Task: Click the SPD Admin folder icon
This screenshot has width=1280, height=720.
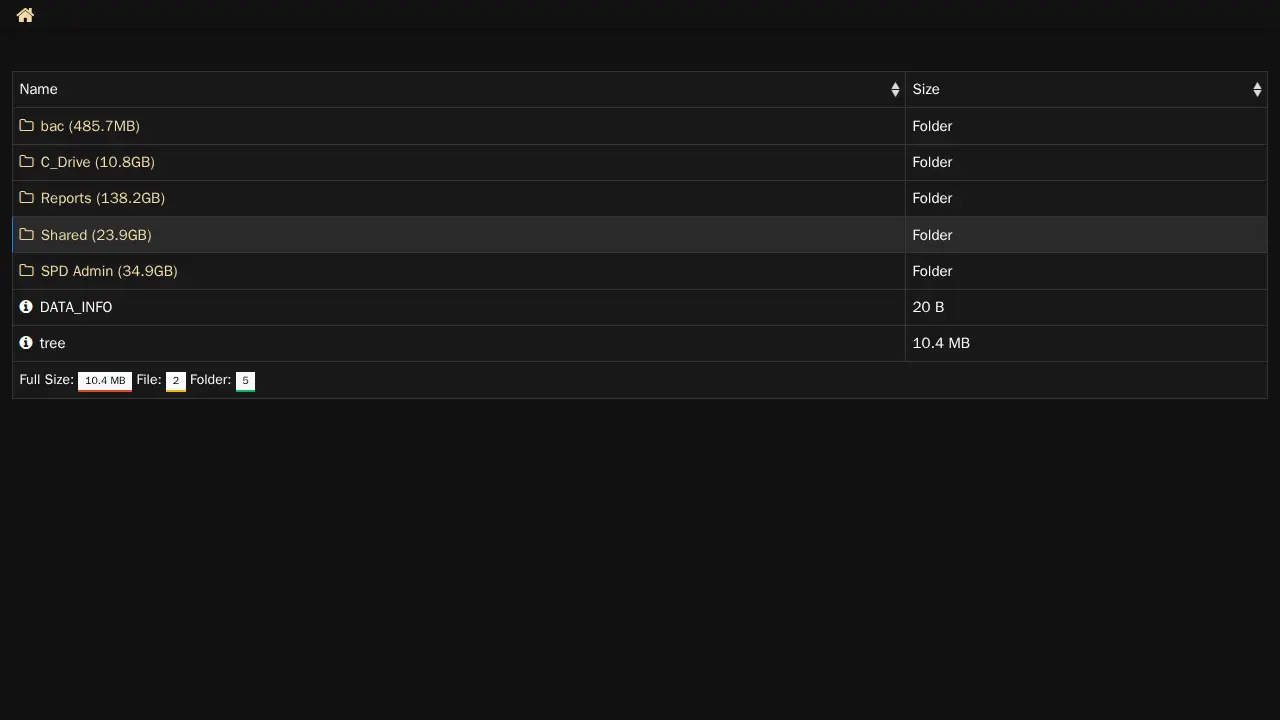Action: tap(27, 271)
